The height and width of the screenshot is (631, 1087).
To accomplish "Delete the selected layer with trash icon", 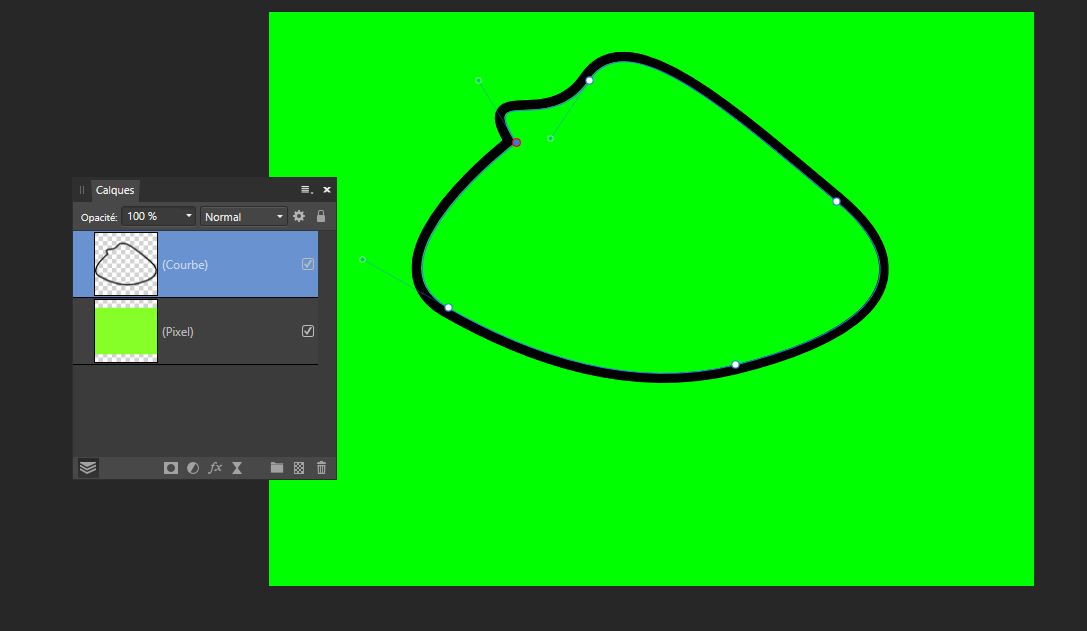I will pyautogui.click(x=322, y=468).
